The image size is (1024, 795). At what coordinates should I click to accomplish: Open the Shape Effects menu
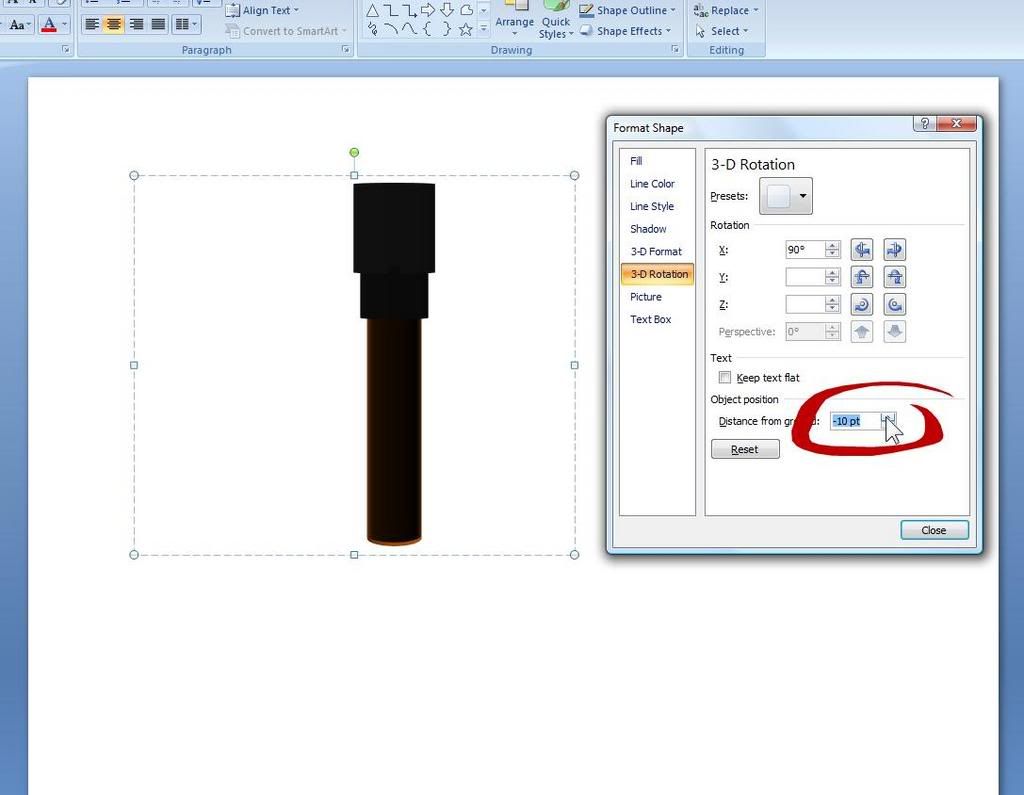pos(626,31)
